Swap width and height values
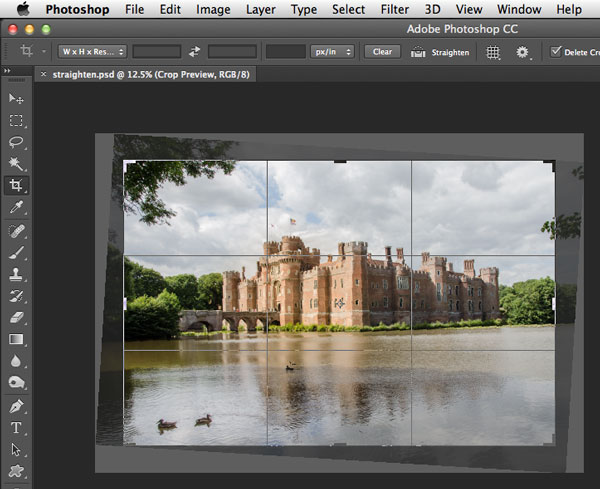 pos(194,51)
